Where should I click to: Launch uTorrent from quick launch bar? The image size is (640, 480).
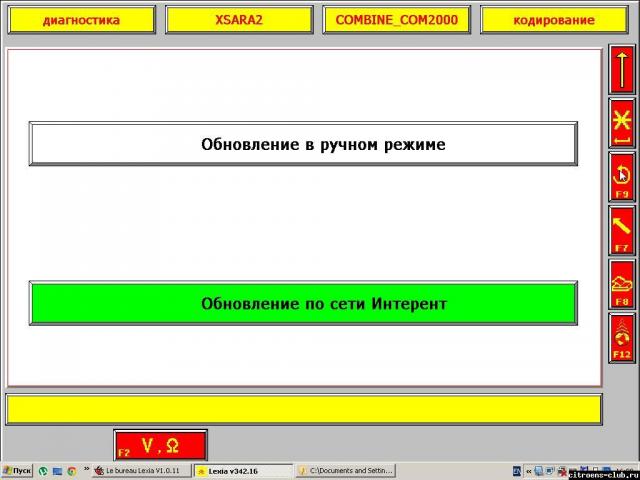(x=43, y=471)
